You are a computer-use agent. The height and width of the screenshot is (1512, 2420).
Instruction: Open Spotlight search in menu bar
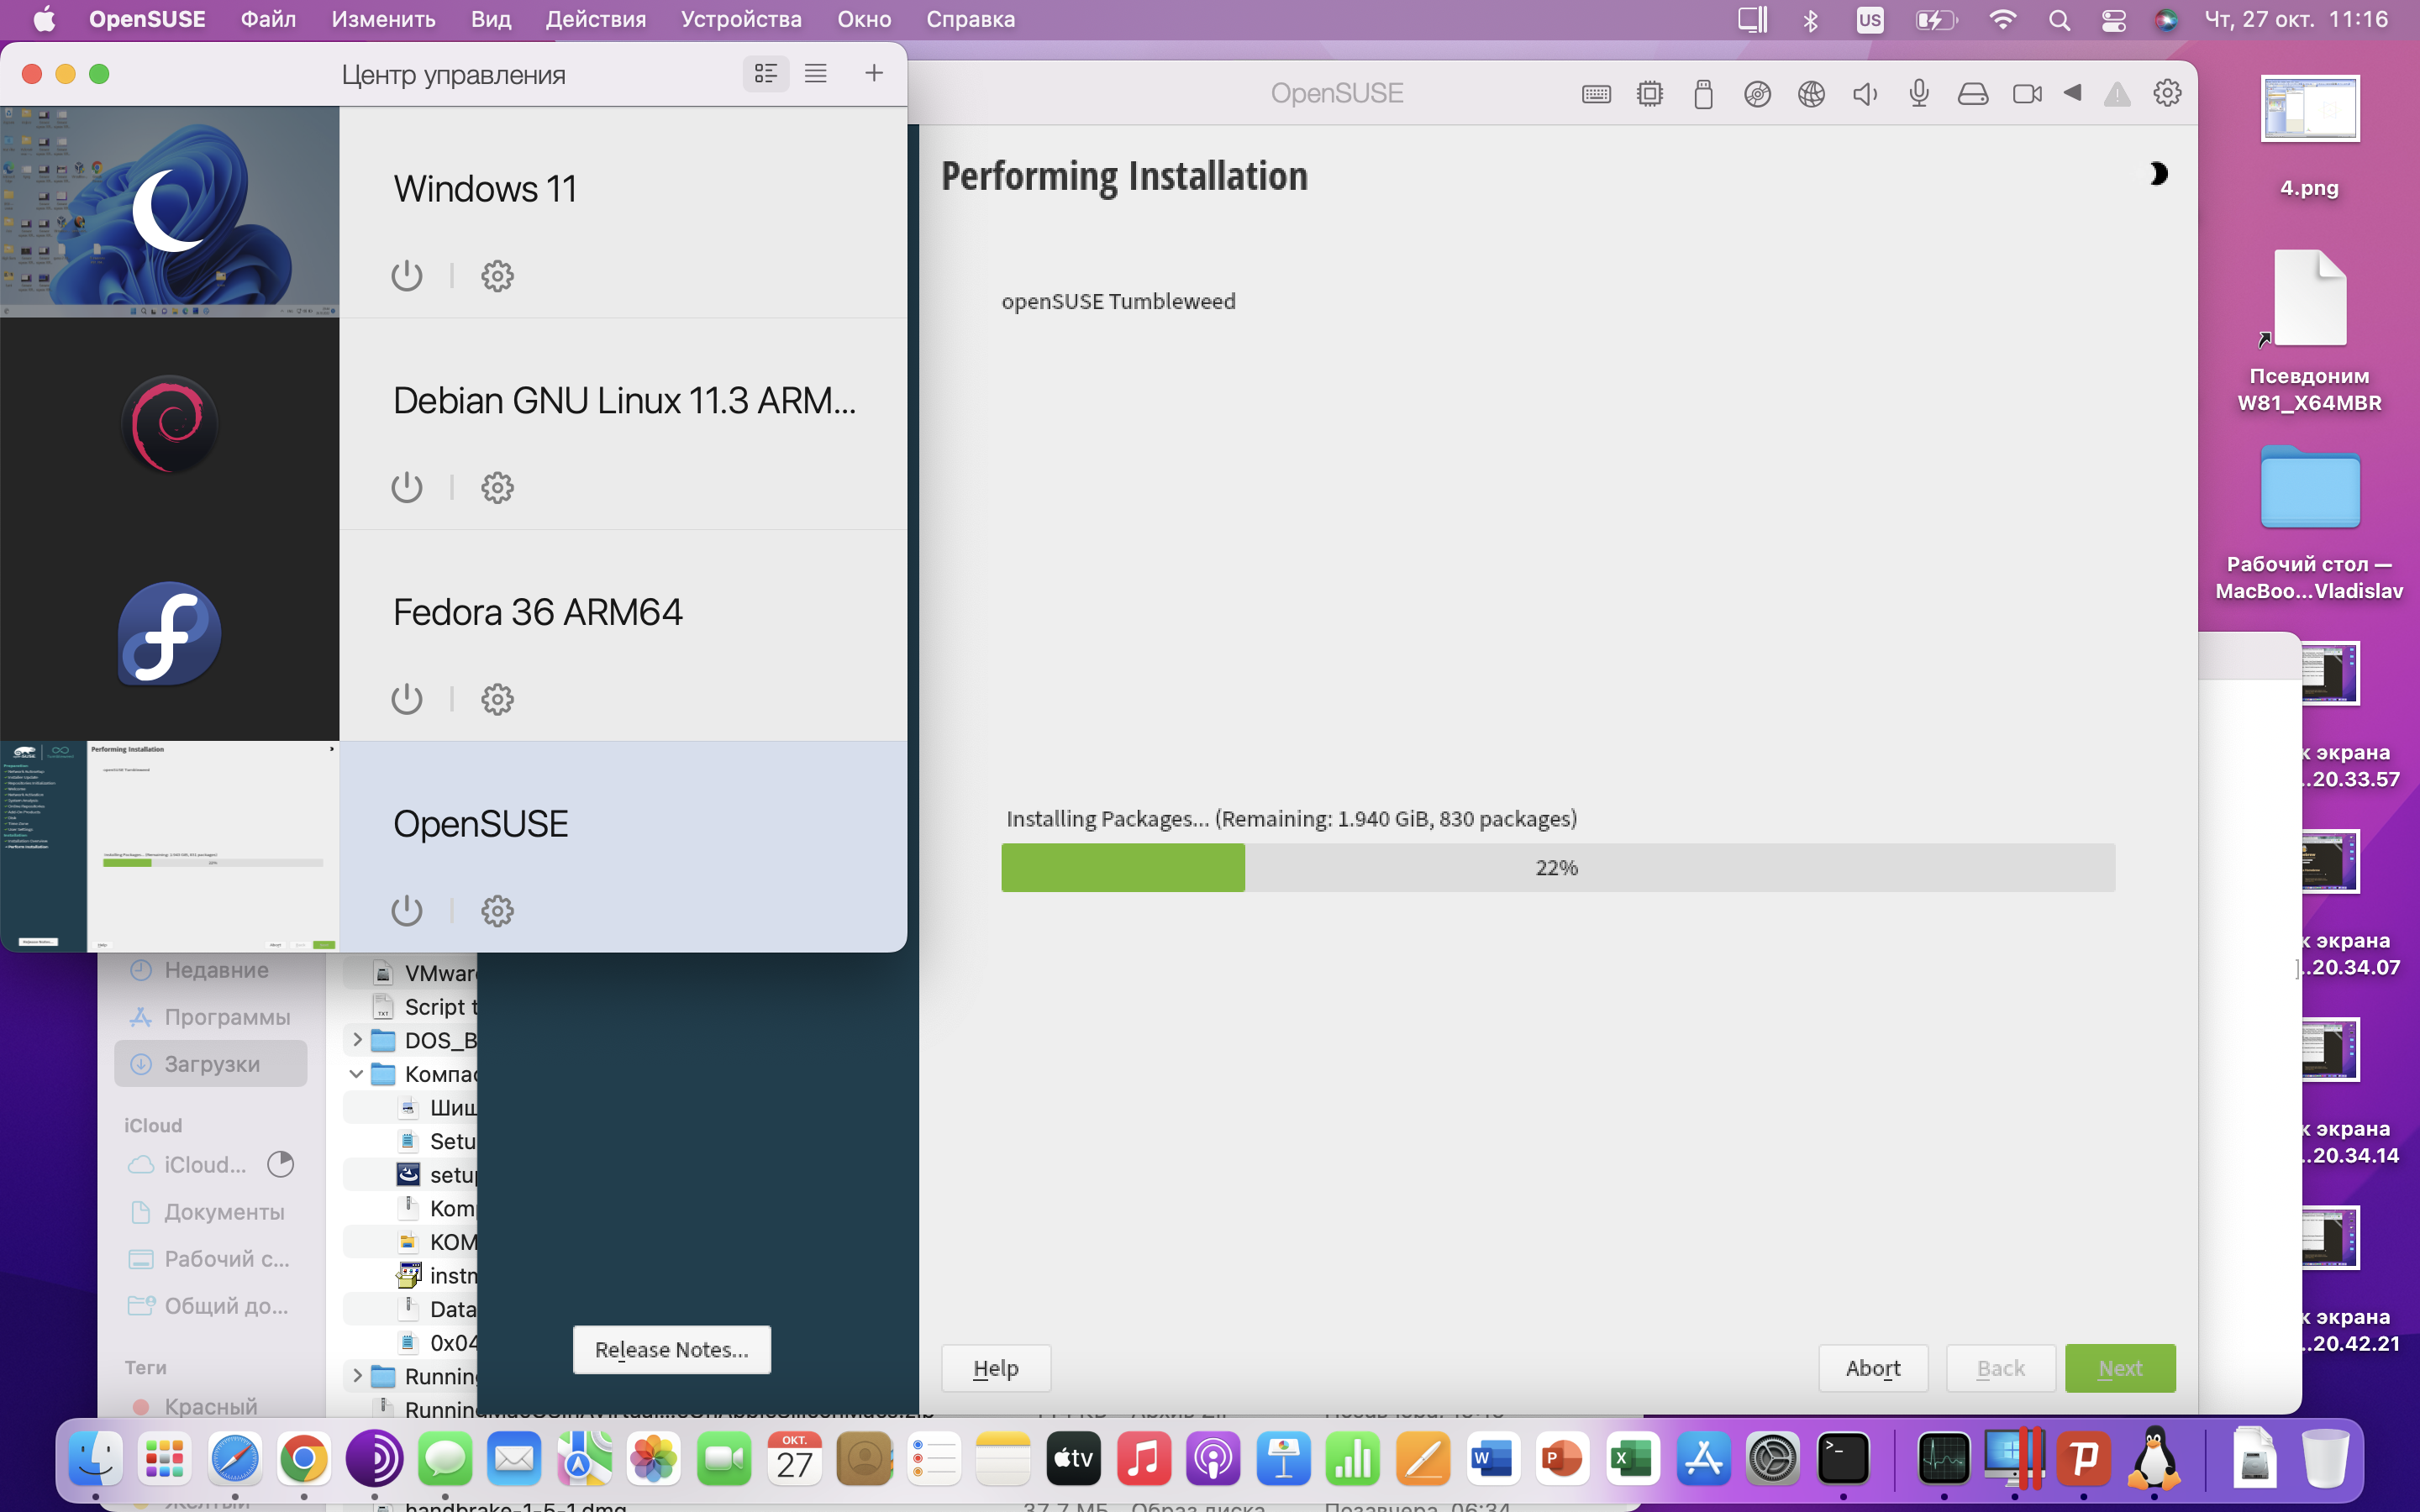pyautogui.click(x=2059, y=19)
